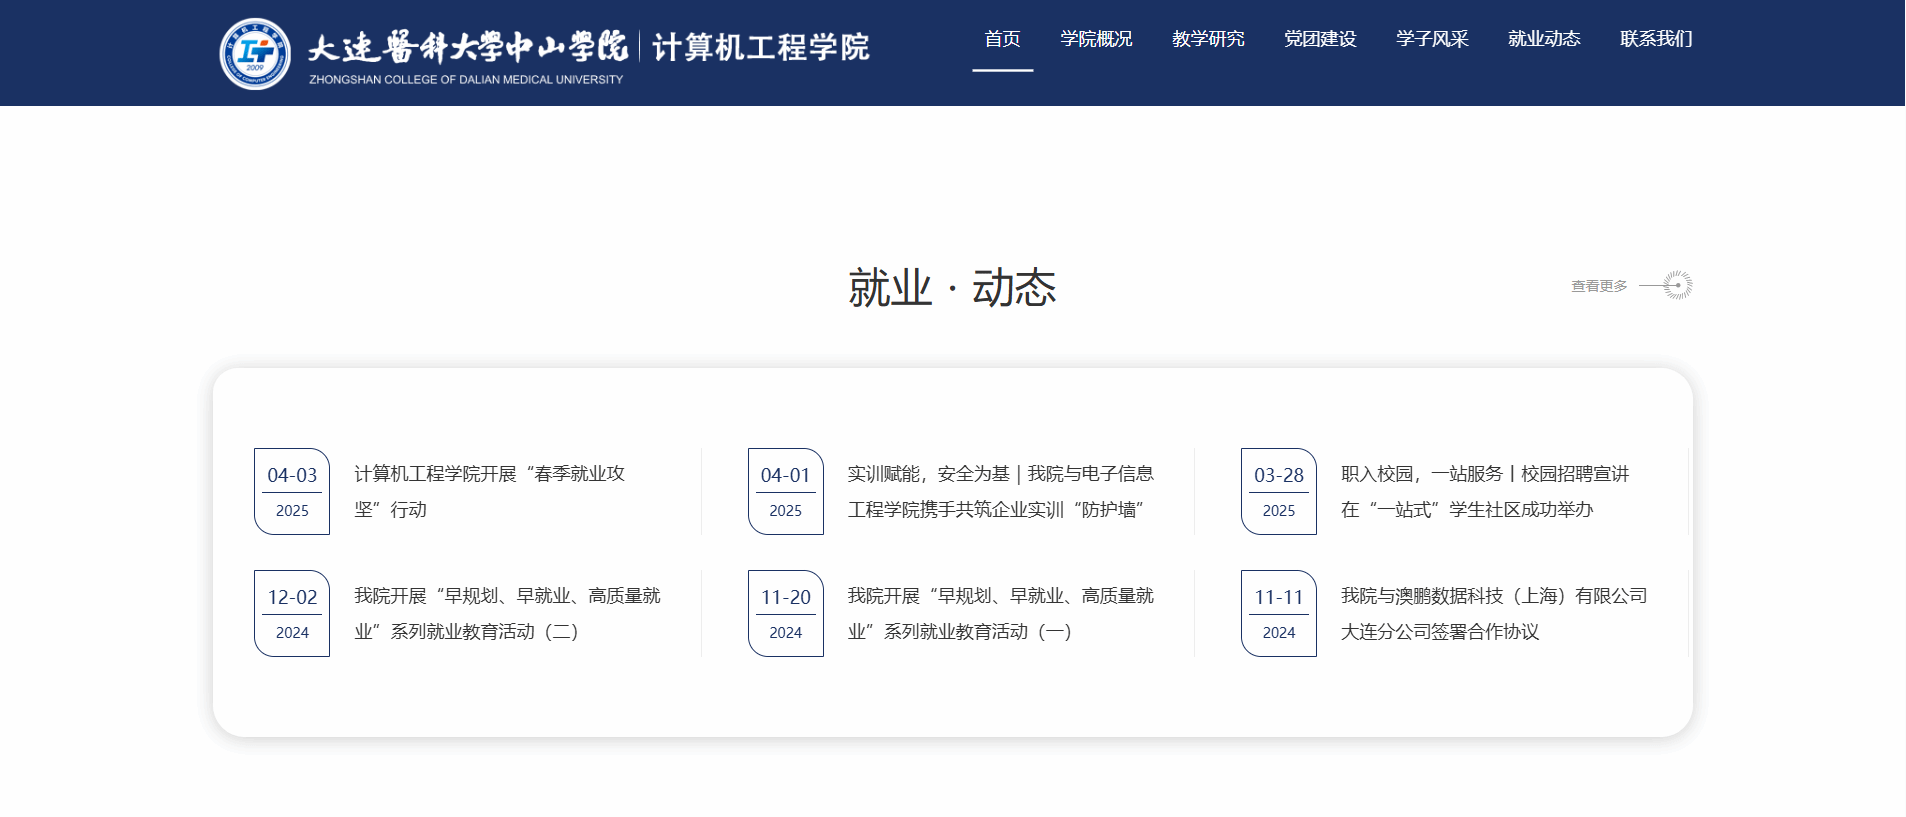1906x817 pixels.
Task: Open 系列就业教育活动（二）article
Action: [x=507, y=613]
